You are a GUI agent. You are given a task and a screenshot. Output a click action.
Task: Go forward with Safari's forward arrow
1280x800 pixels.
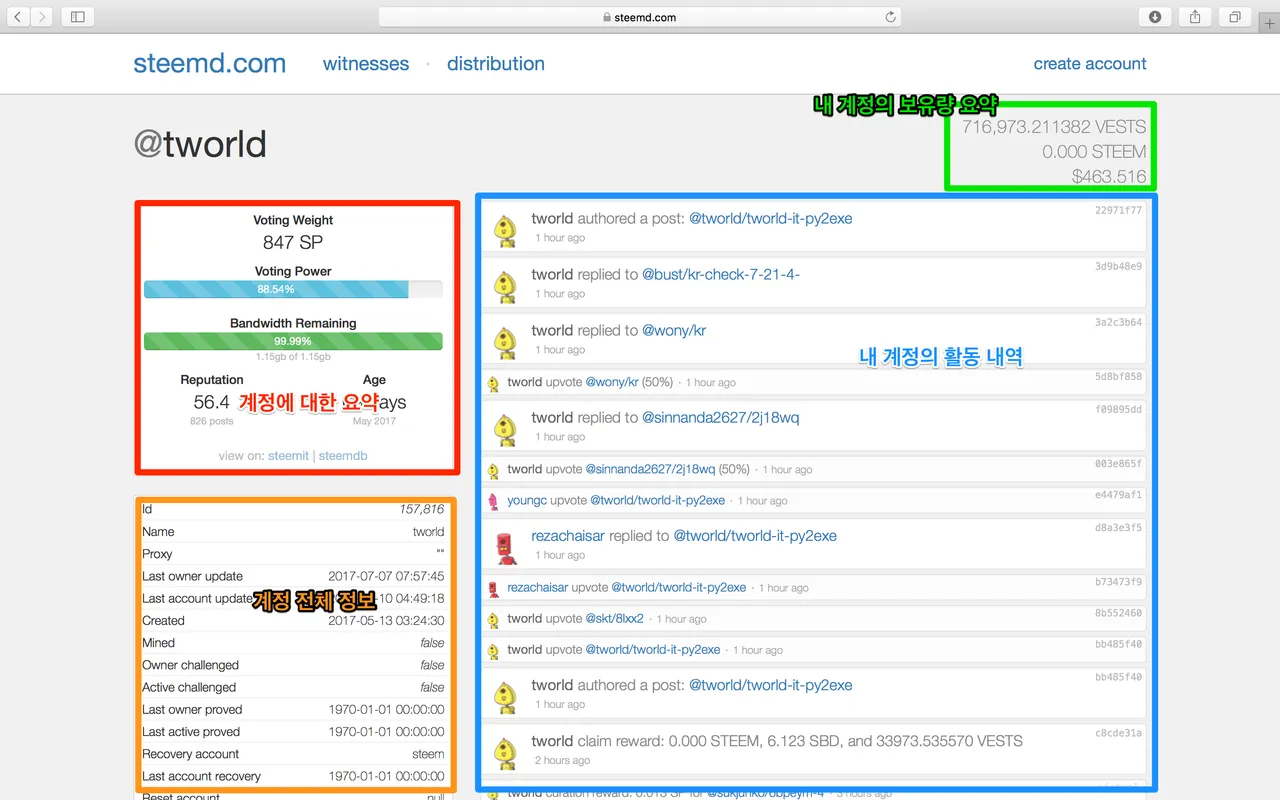(x=42, y=17)
